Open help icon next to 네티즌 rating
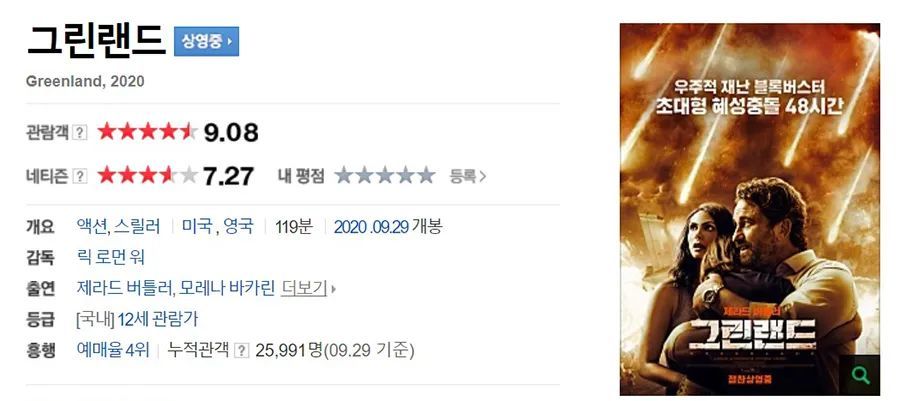Viewport: 900px width, 401px height. tap(80, 176)
